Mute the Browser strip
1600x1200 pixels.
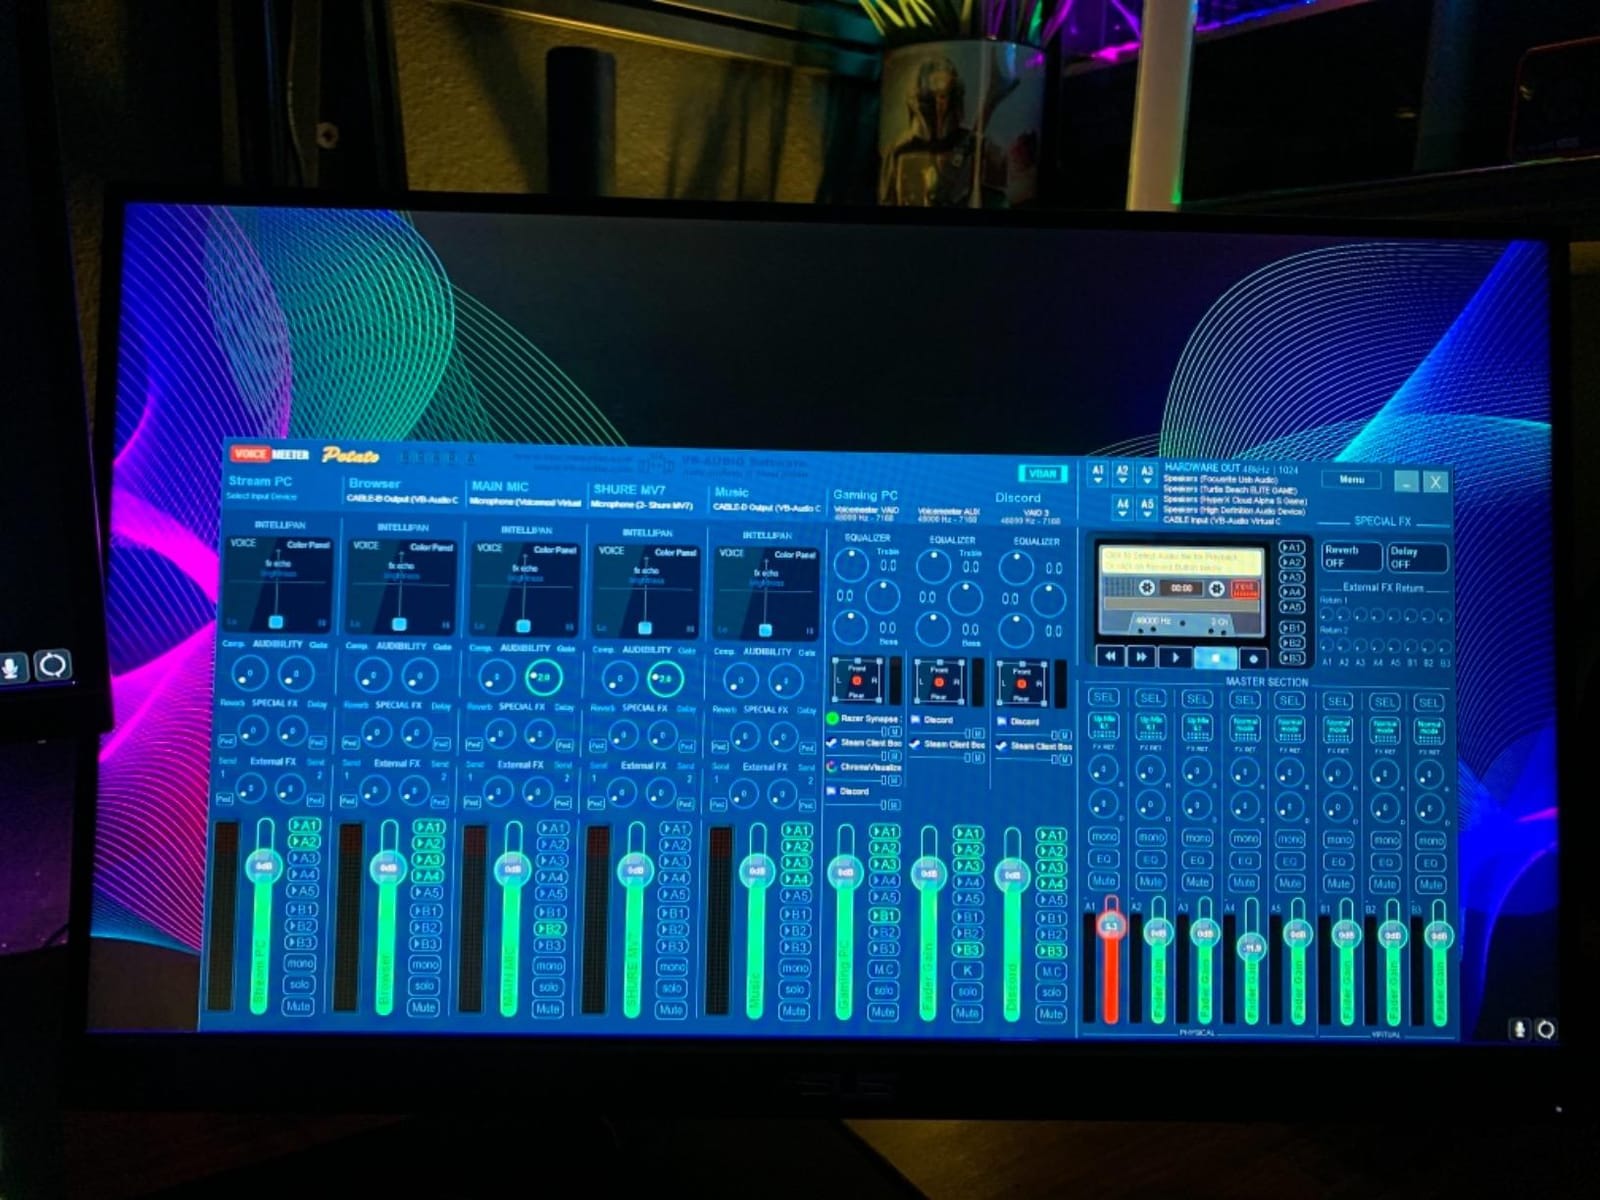pos(423,1007)
